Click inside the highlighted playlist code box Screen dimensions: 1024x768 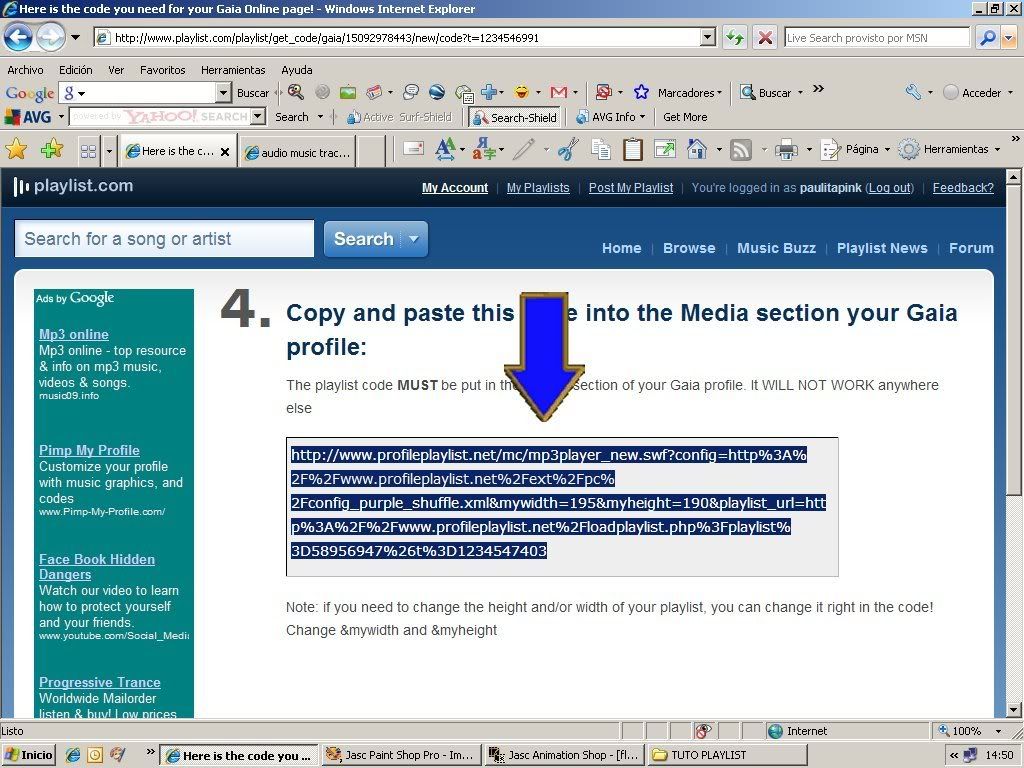(x=562, y=507)
